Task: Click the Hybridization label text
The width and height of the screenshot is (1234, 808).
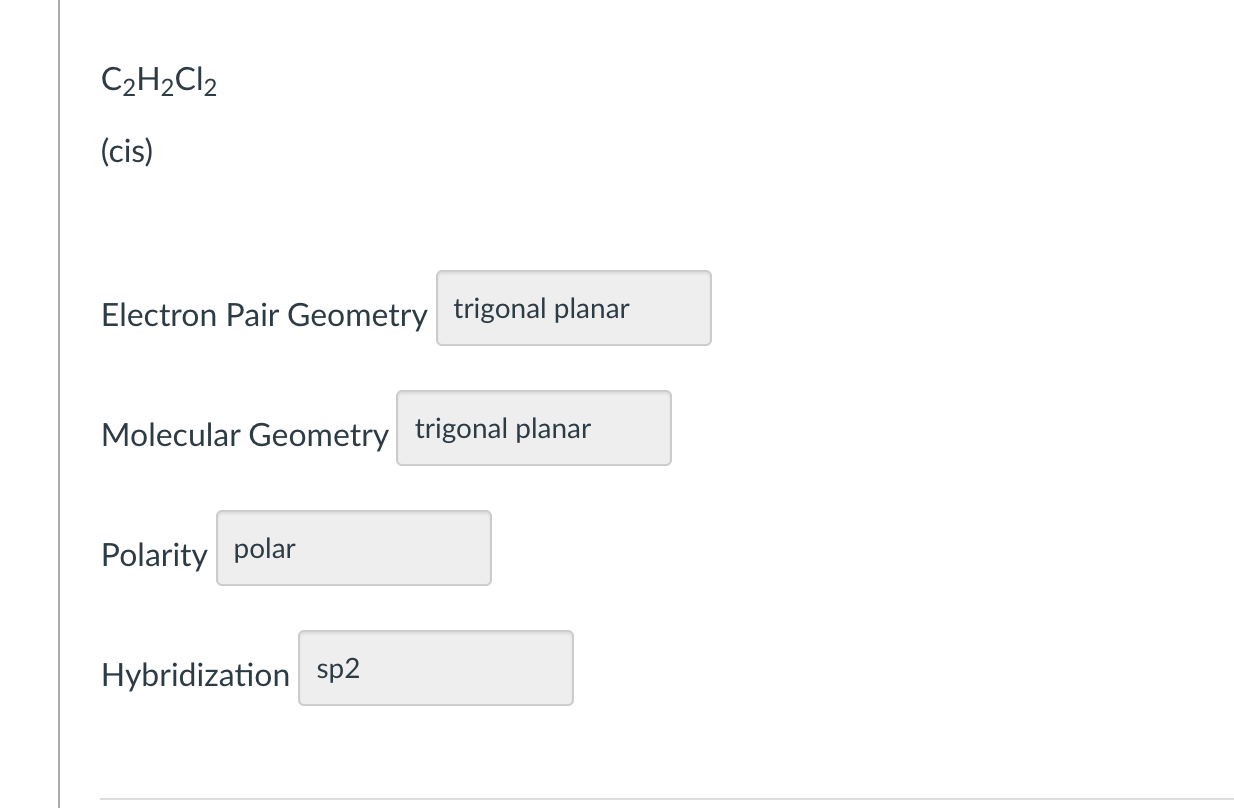Action: point(195,675)
